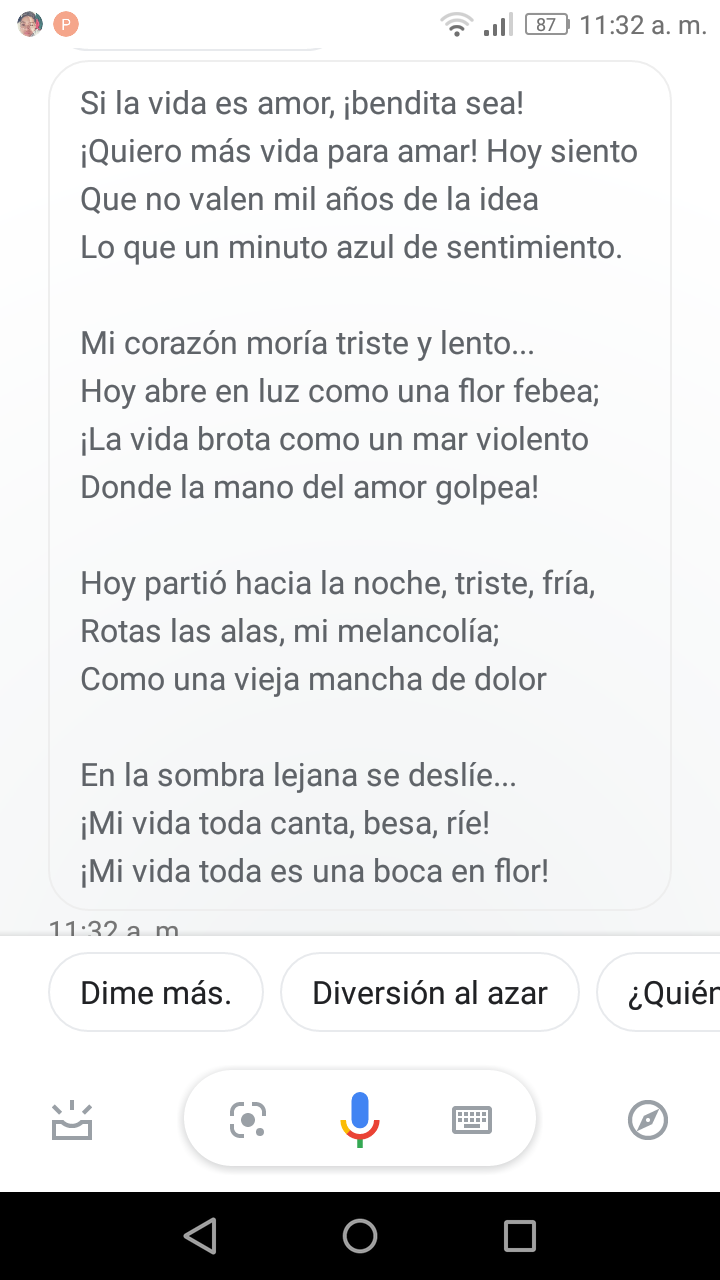The width and height of the screenshot is (720, 1280).
Task: Tap the mobile signal strength icon
Action: click(x=497, y=25)
